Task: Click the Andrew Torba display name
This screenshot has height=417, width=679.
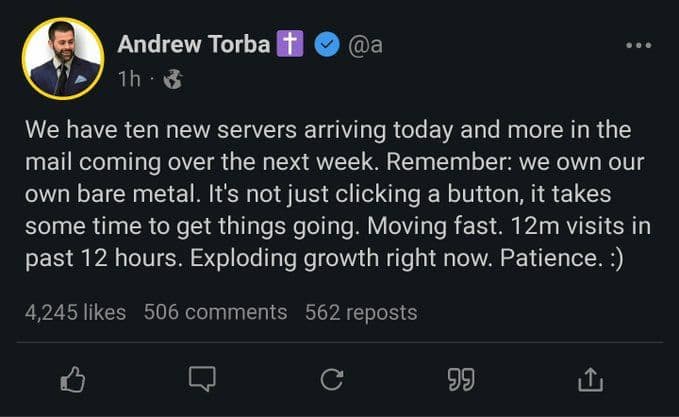Action: pyautogui.click(x=194, y=45)
